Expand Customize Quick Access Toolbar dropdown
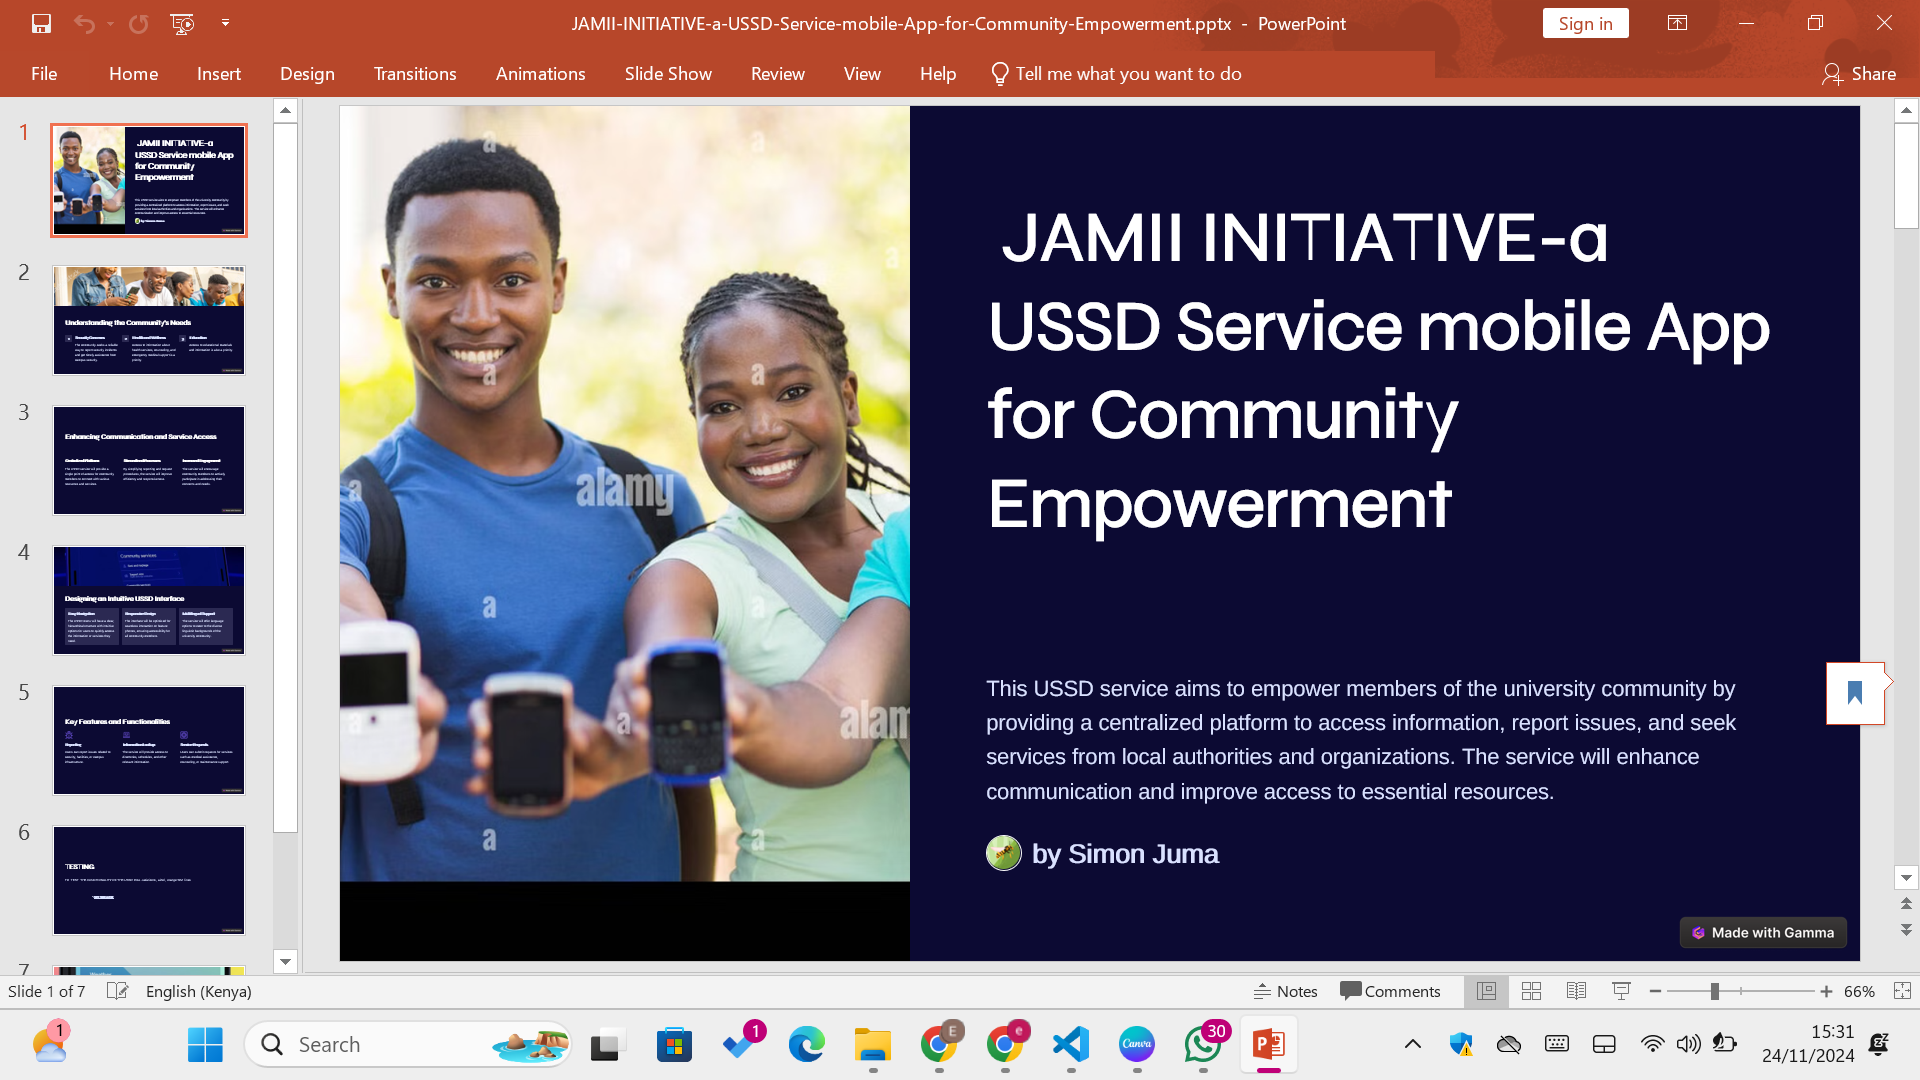 pos(225,23)
